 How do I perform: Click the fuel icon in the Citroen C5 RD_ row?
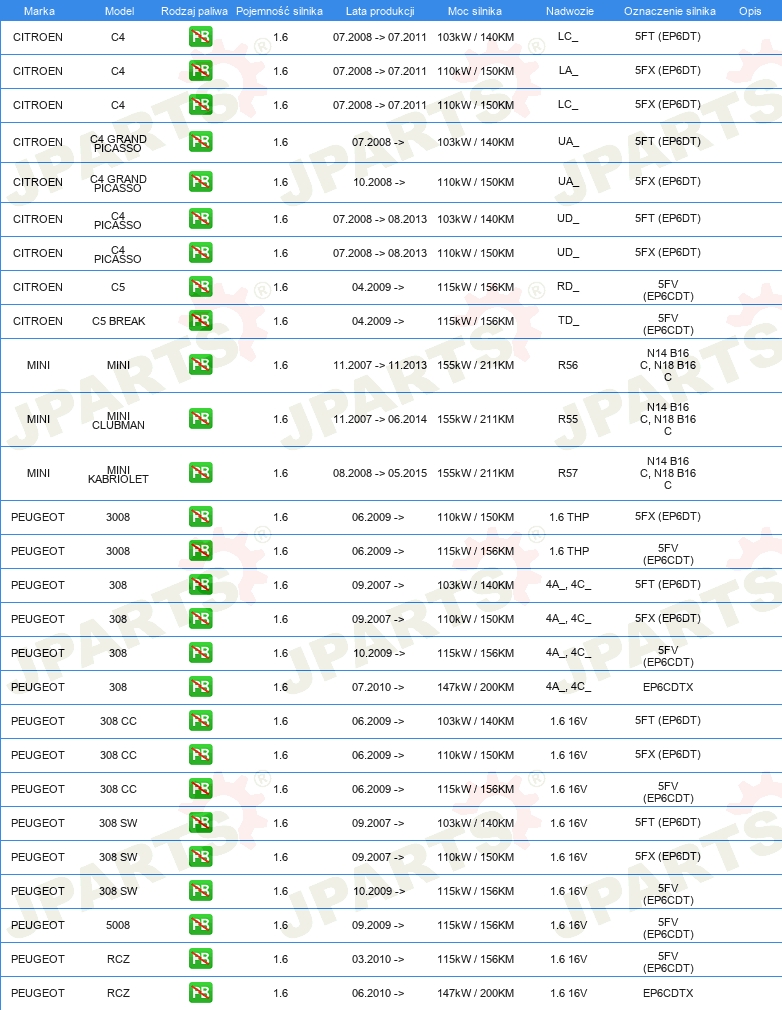200,287
